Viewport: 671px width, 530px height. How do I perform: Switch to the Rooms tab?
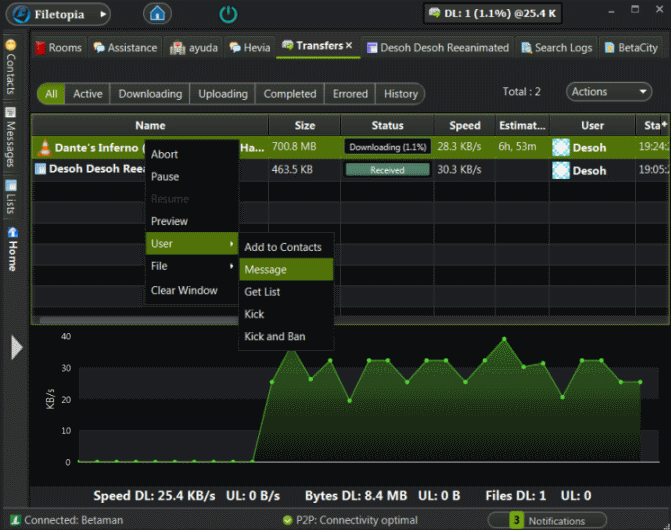(x=59, y=47)
